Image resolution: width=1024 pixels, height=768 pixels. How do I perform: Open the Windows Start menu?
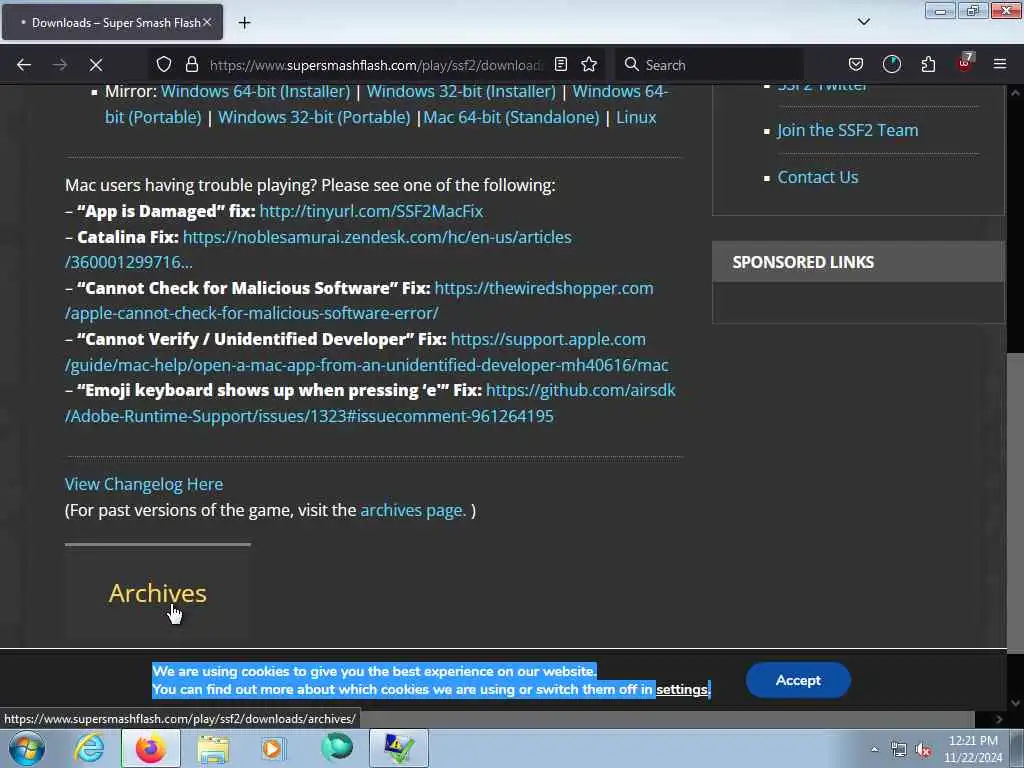pyautogui.click(x=27, y=748)
